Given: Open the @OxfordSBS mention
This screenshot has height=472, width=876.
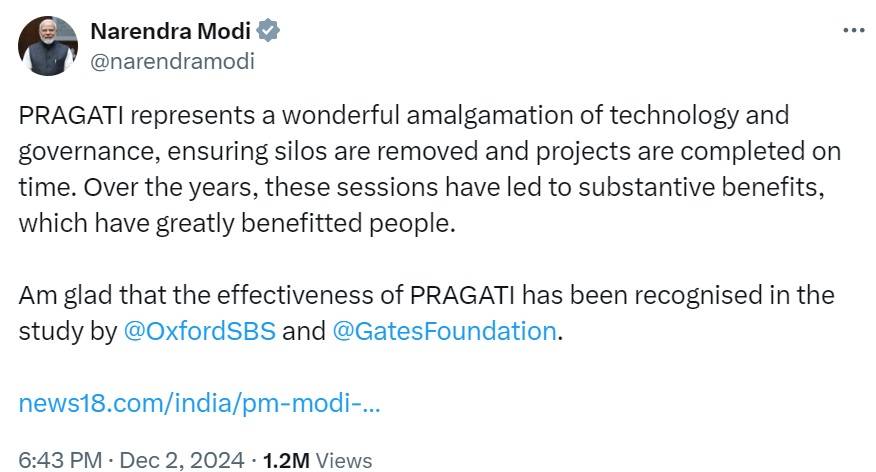Looking at the screenshot, I should (x=199, y=331).
